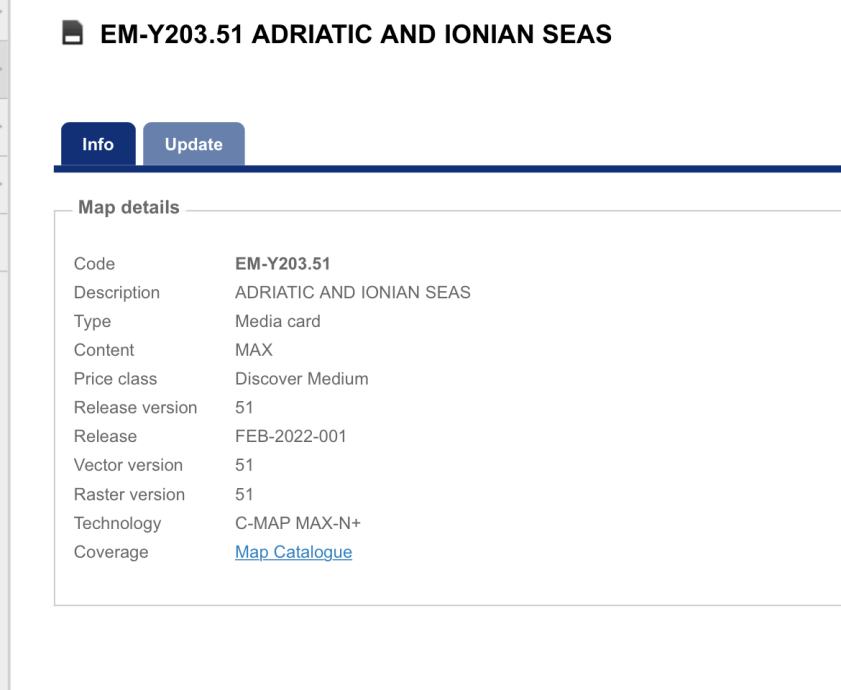Click the bold EM-Y203.51 code value
This screenshot has width=841, height=690.
(x=282, y=264)
